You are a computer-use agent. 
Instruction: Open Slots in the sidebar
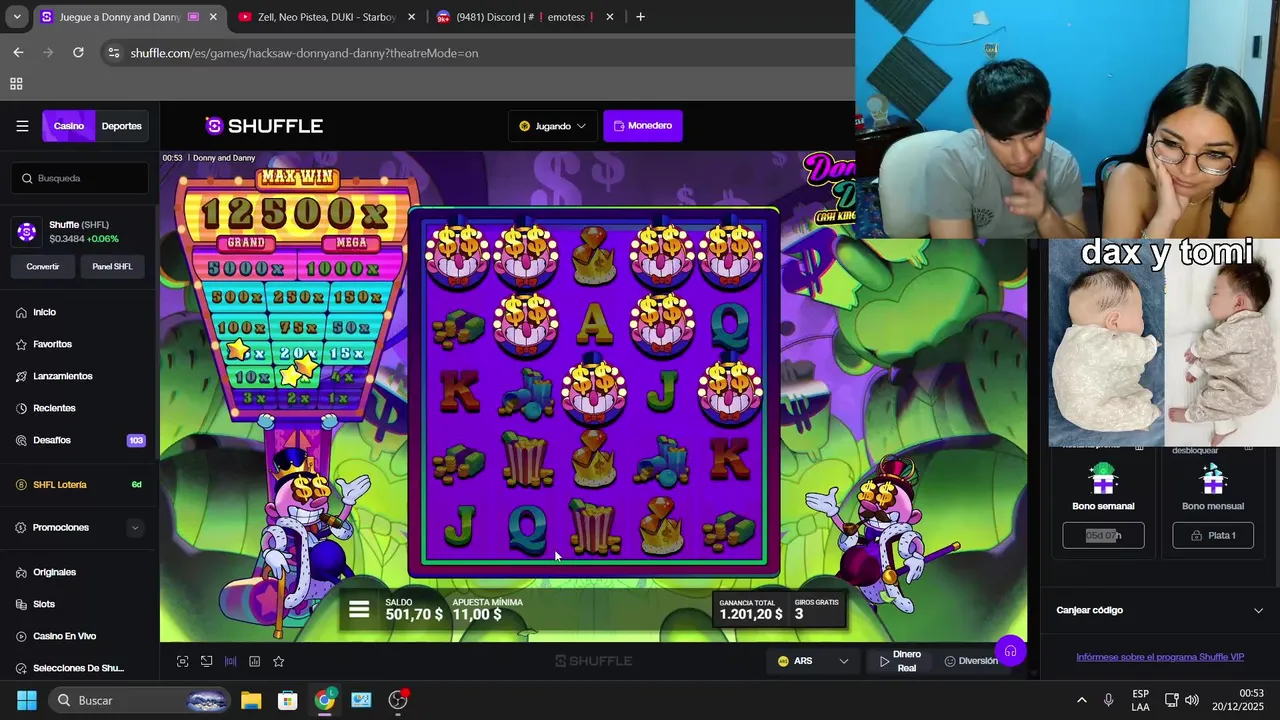[x=43, y=604]
